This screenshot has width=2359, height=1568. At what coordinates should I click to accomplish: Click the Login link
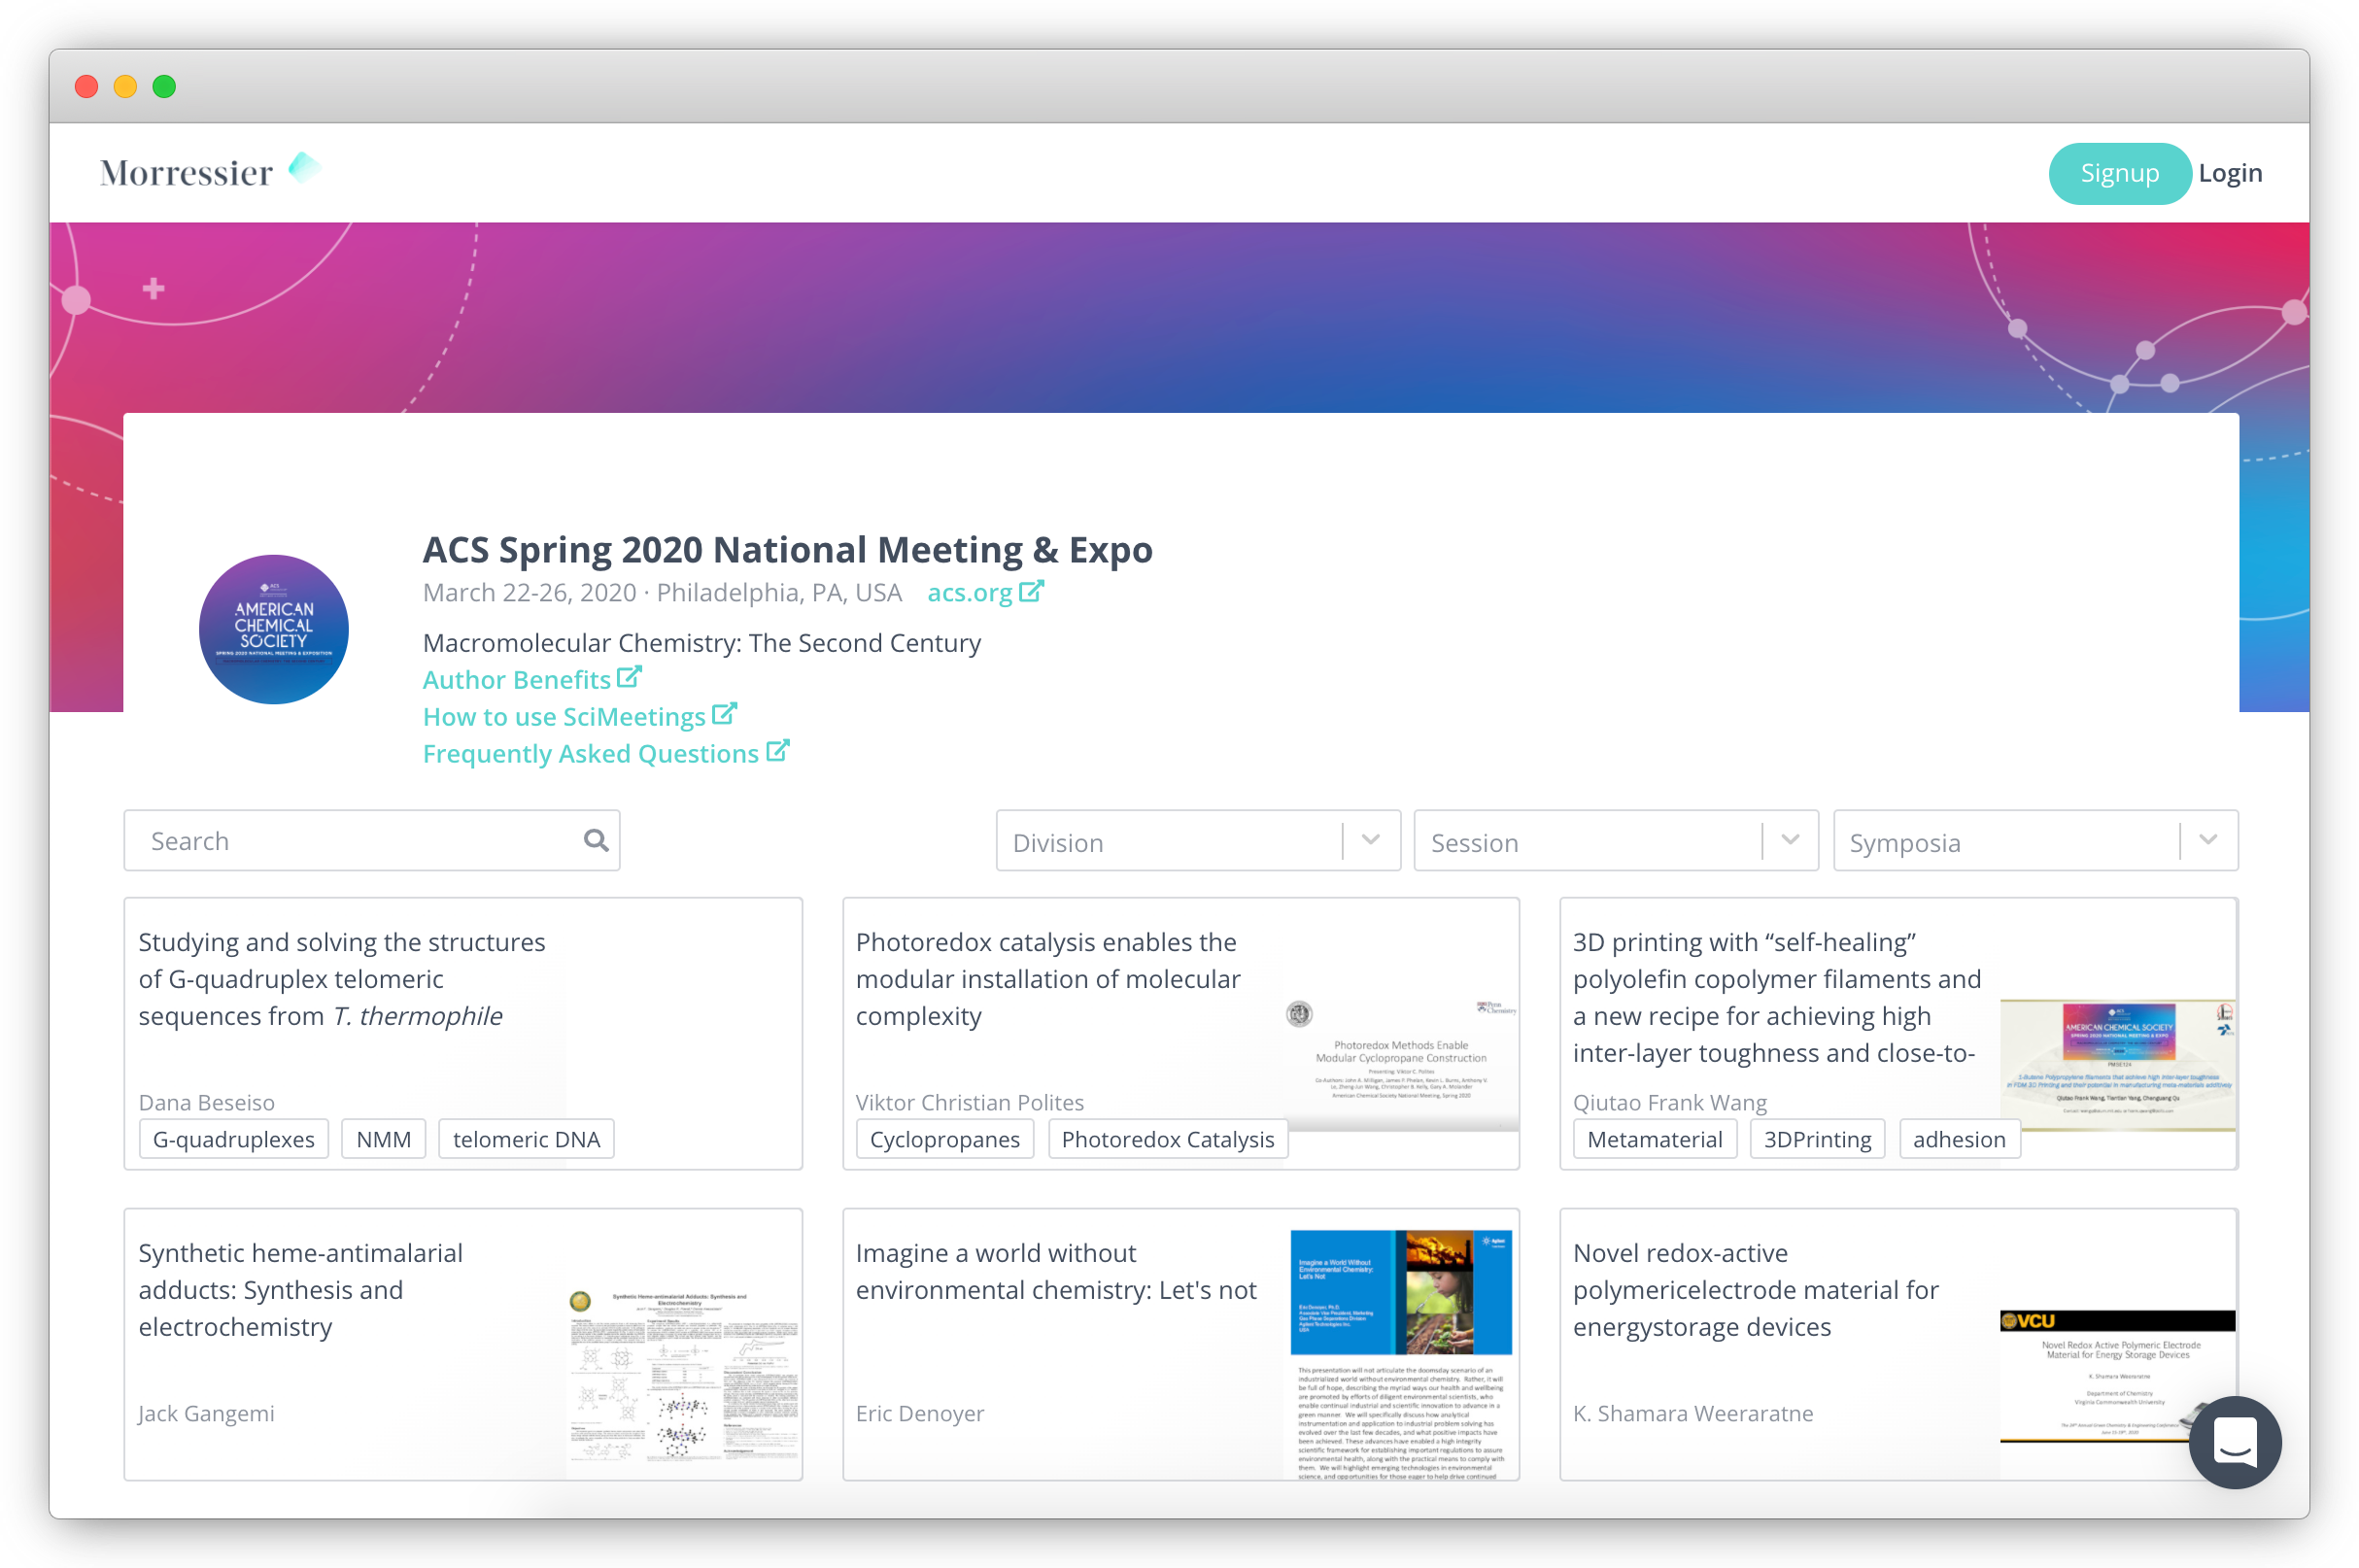[x=2229, y=173]
